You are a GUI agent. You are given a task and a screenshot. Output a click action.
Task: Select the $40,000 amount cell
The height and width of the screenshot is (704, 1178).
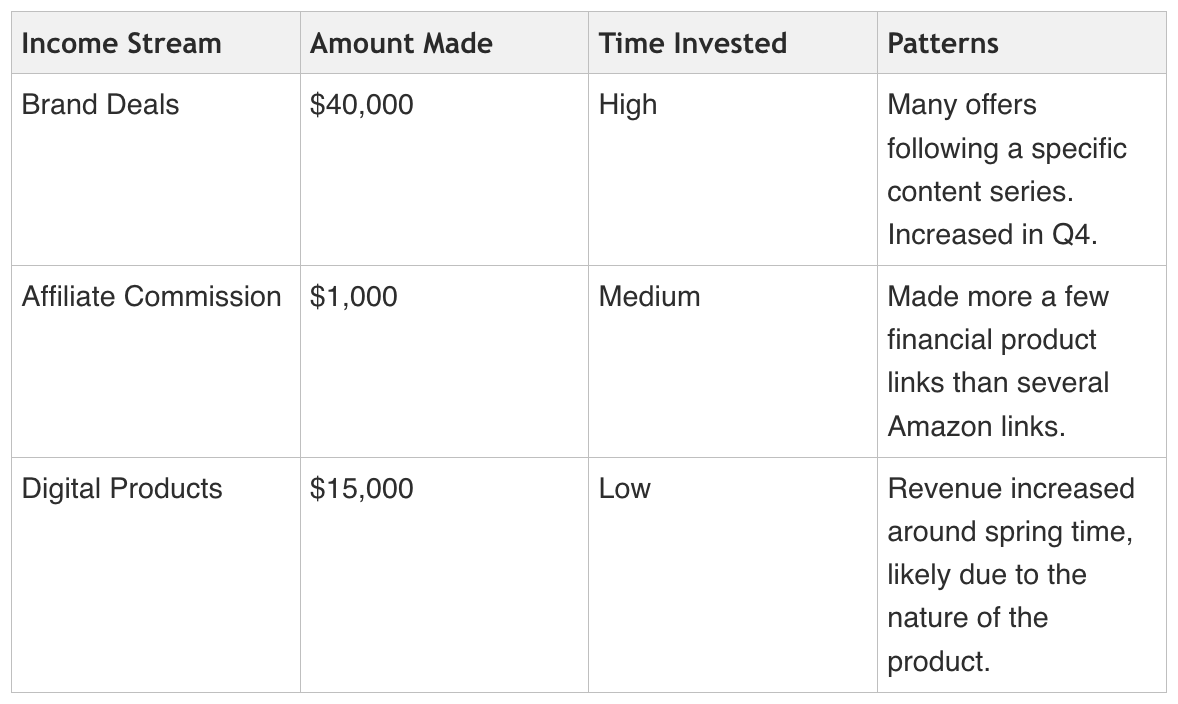(361, 105)
